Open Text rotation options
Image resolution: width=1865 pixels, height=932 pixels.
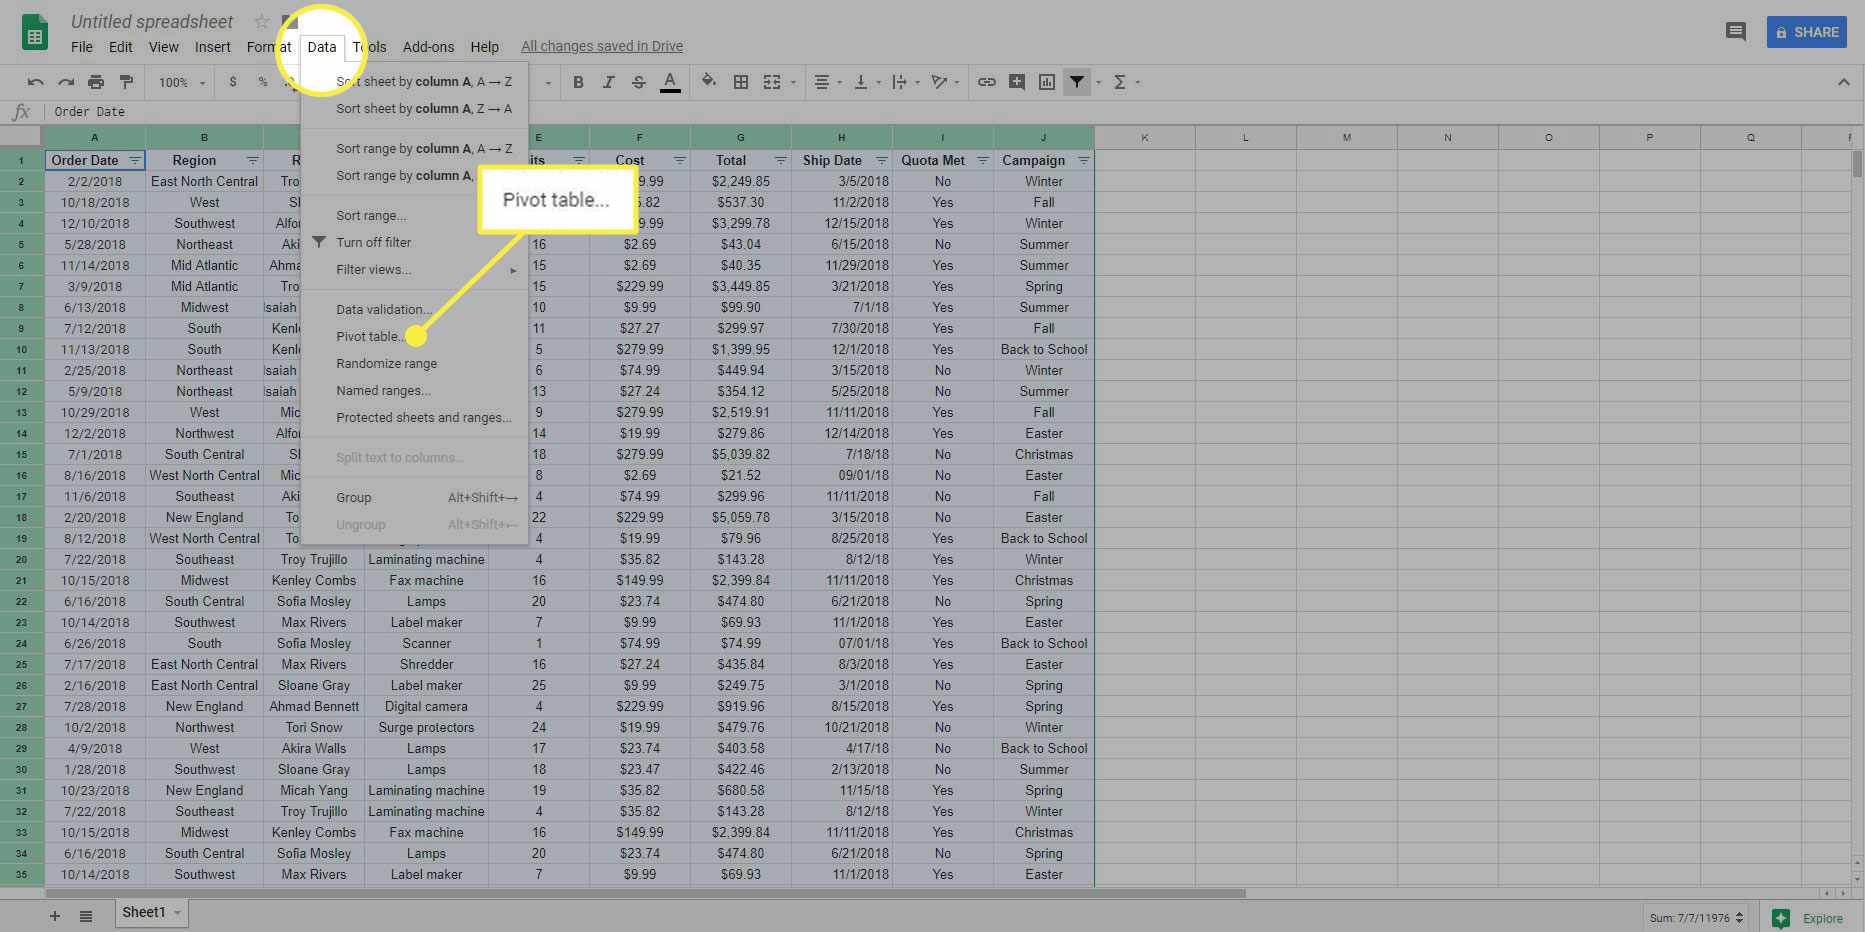click(938, 82)
